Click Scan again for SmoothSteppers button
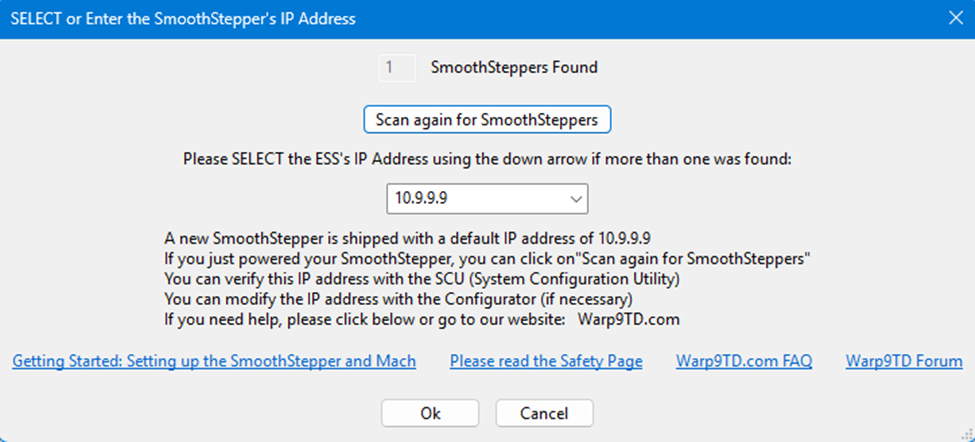 (x=486, y=119)
